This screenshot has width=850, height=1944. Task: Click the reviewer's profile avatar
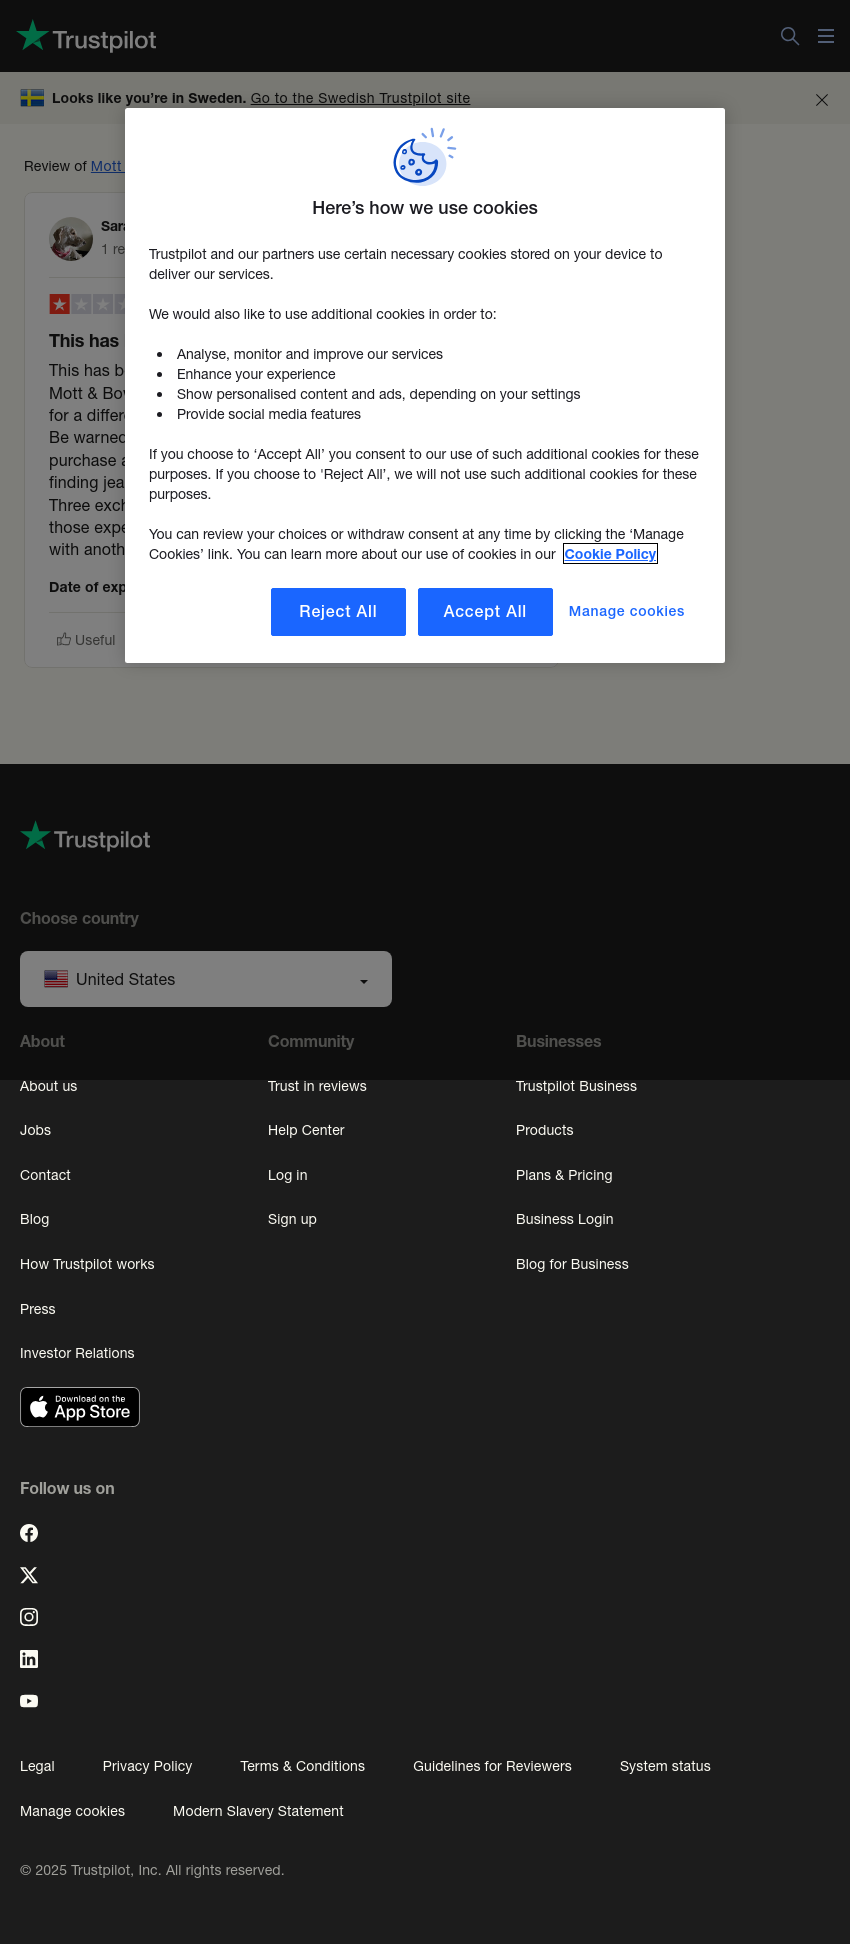pyautogui.click(x=71, y=239)
